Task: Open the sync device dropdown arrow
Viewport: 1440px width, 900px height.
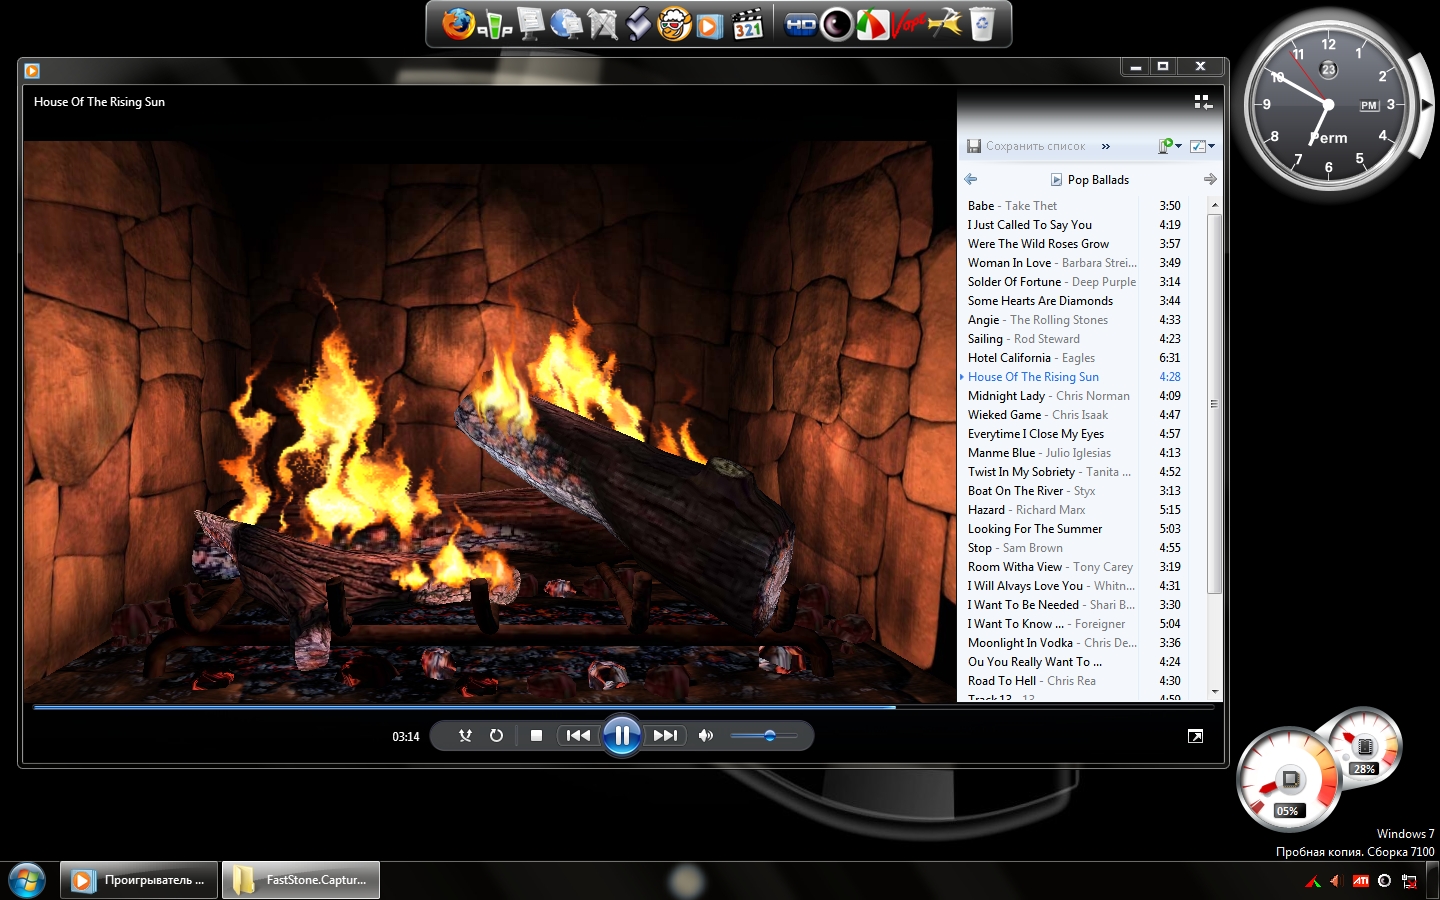Action: click(x=1179, y=146)
